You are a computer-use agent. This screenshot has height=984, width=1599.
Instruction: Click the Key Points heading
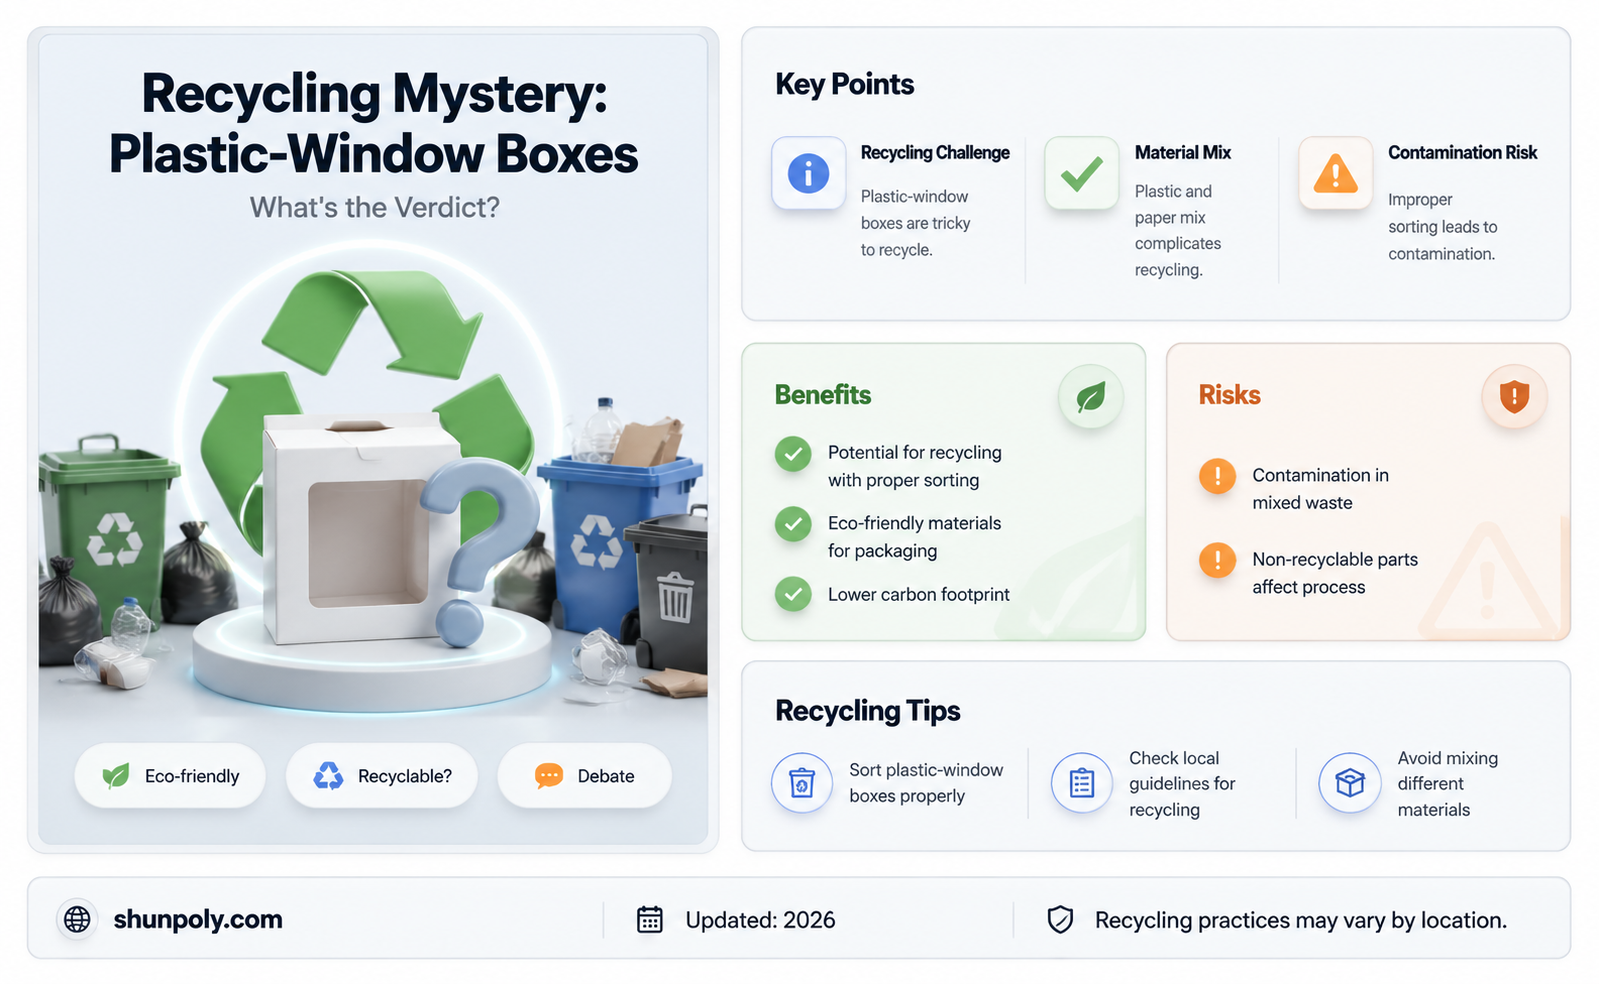coord(844,84)
